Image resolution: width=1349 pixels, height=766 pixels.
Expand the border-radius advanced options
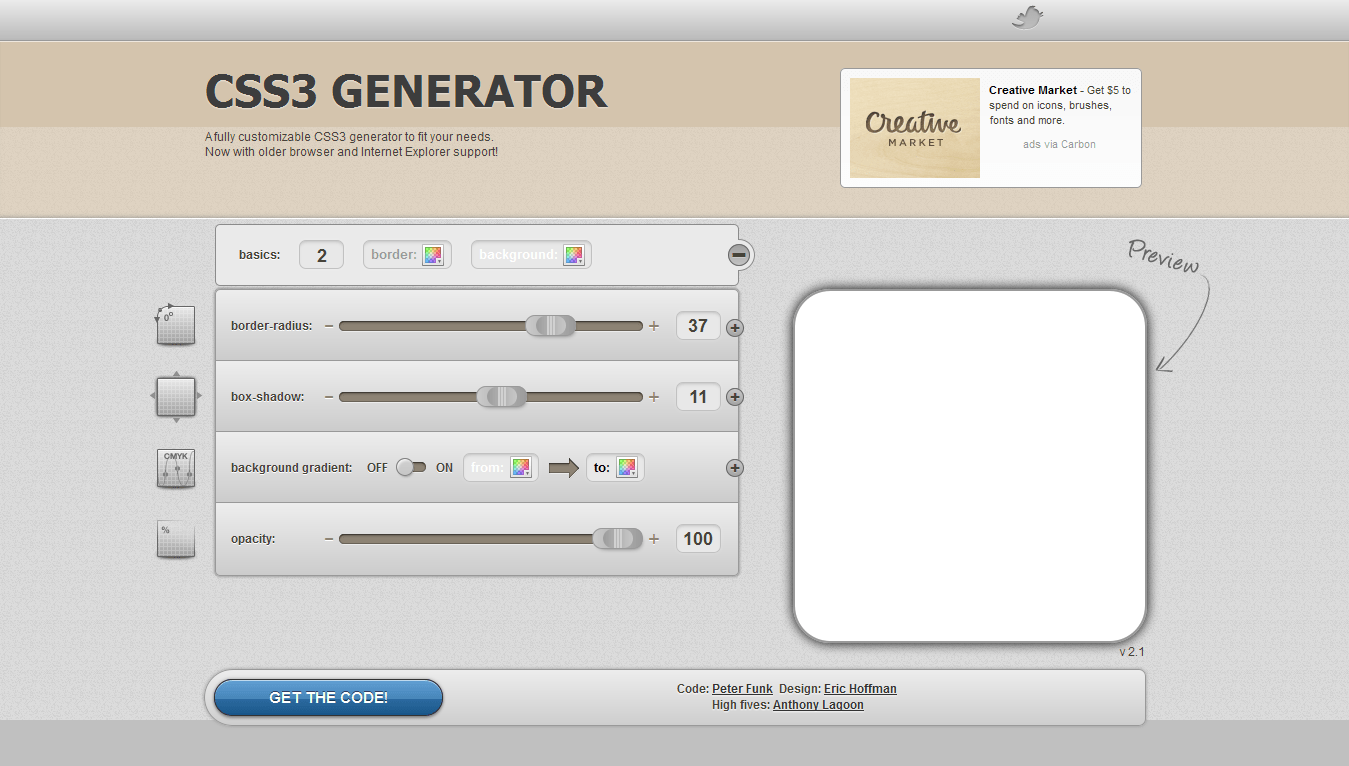735,327
